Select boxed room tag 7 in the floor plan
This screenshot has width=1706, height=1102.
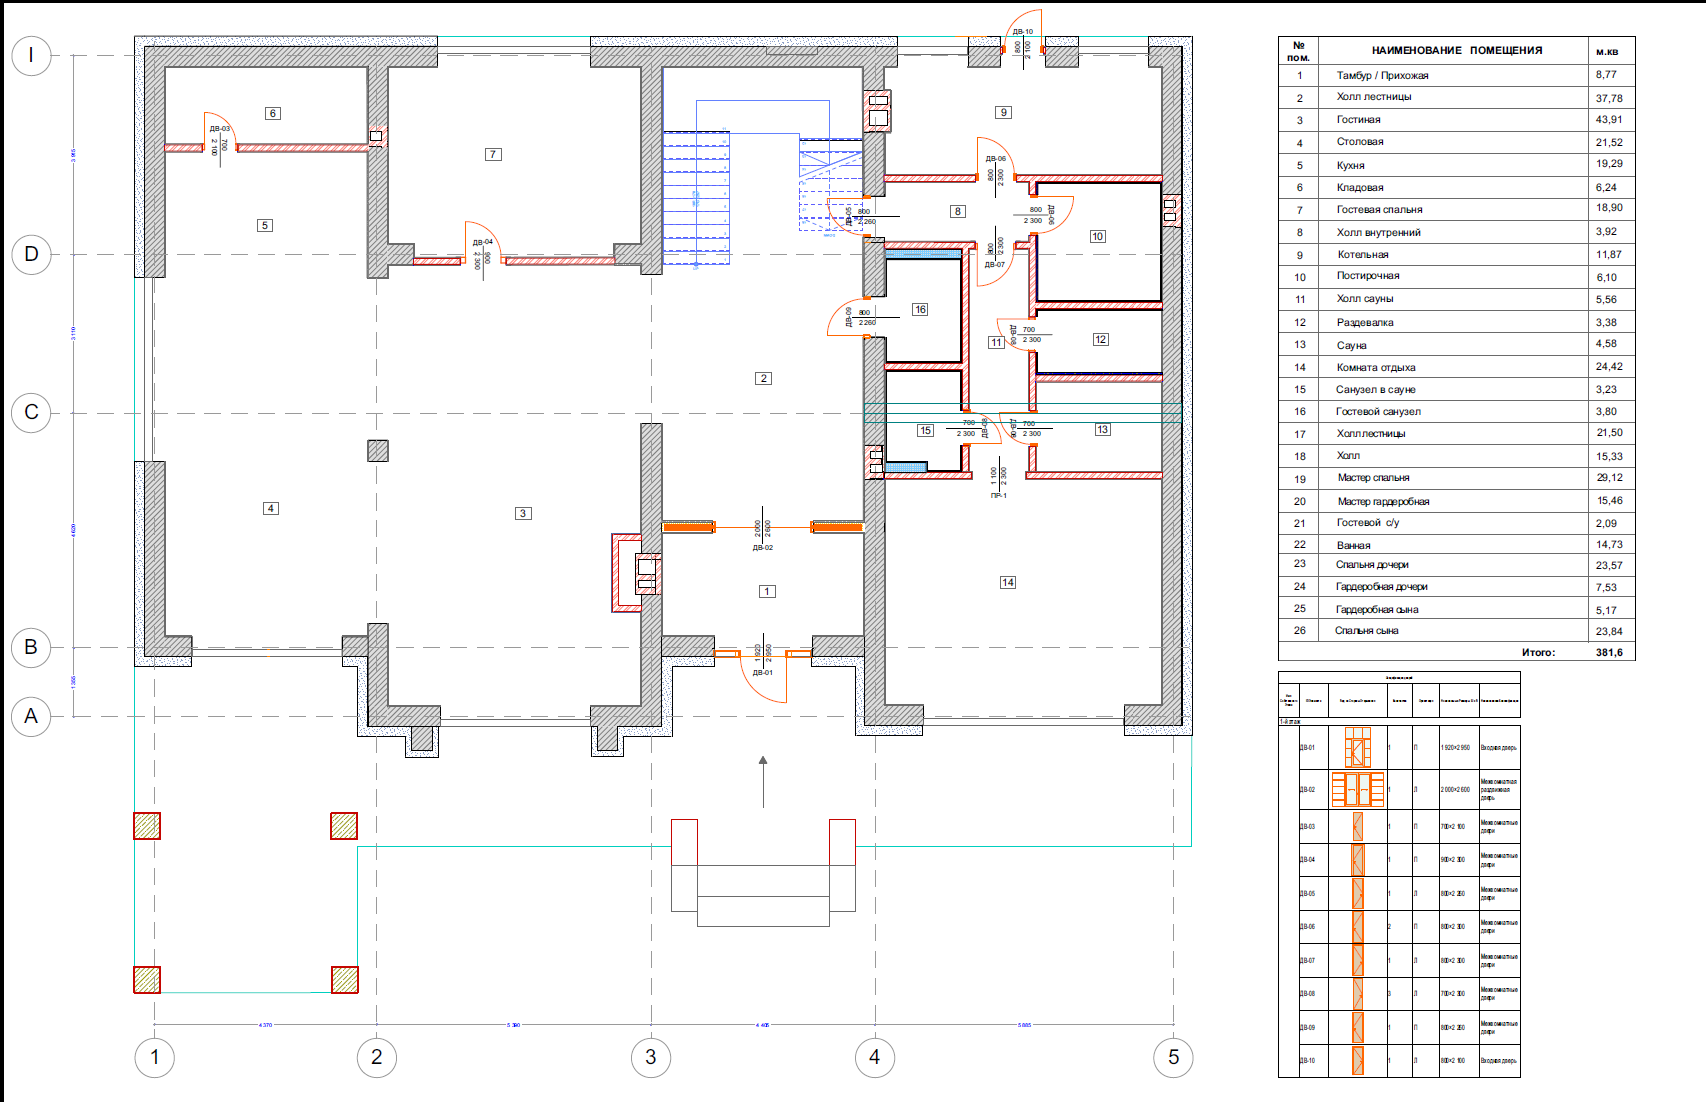point(493,154)
